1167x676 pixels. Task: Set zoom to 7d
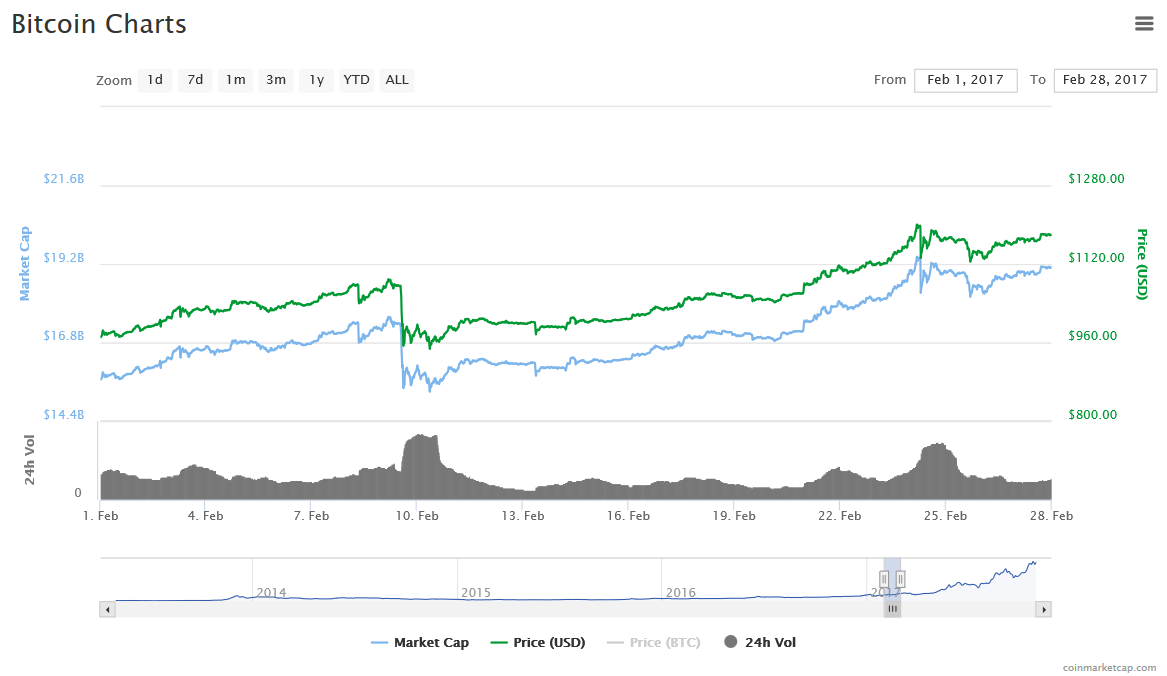coord(195,80)
